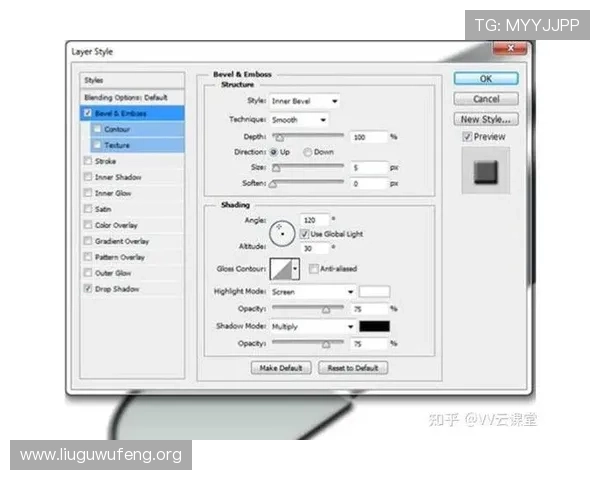Click the Depth value field showing 100
This screenshot has width=600, height=480.
(368, 137)
